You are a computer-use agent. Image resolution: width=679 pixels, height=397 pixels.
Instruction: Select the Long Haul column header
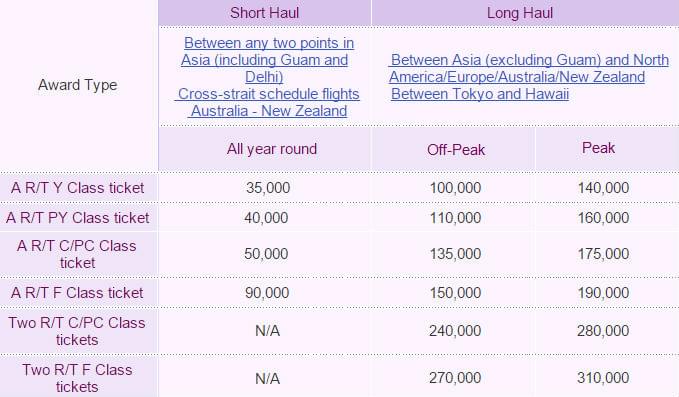coord(525,13)
